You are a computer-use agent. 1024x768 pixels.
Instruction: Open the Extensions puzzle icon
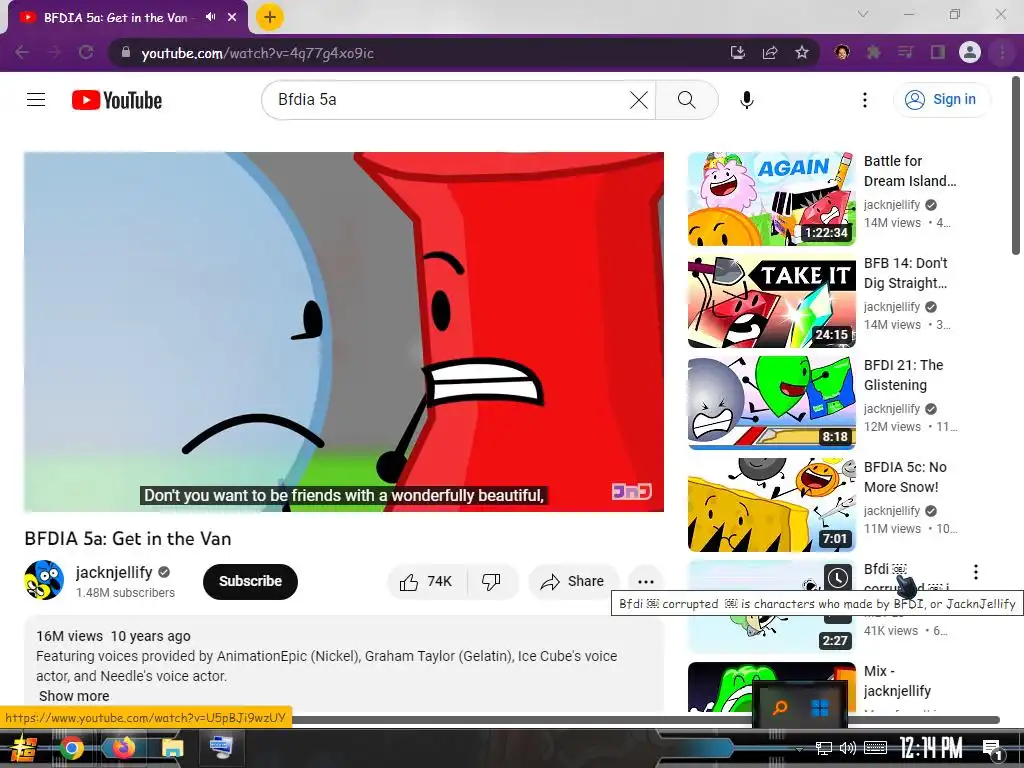point(873,52)
